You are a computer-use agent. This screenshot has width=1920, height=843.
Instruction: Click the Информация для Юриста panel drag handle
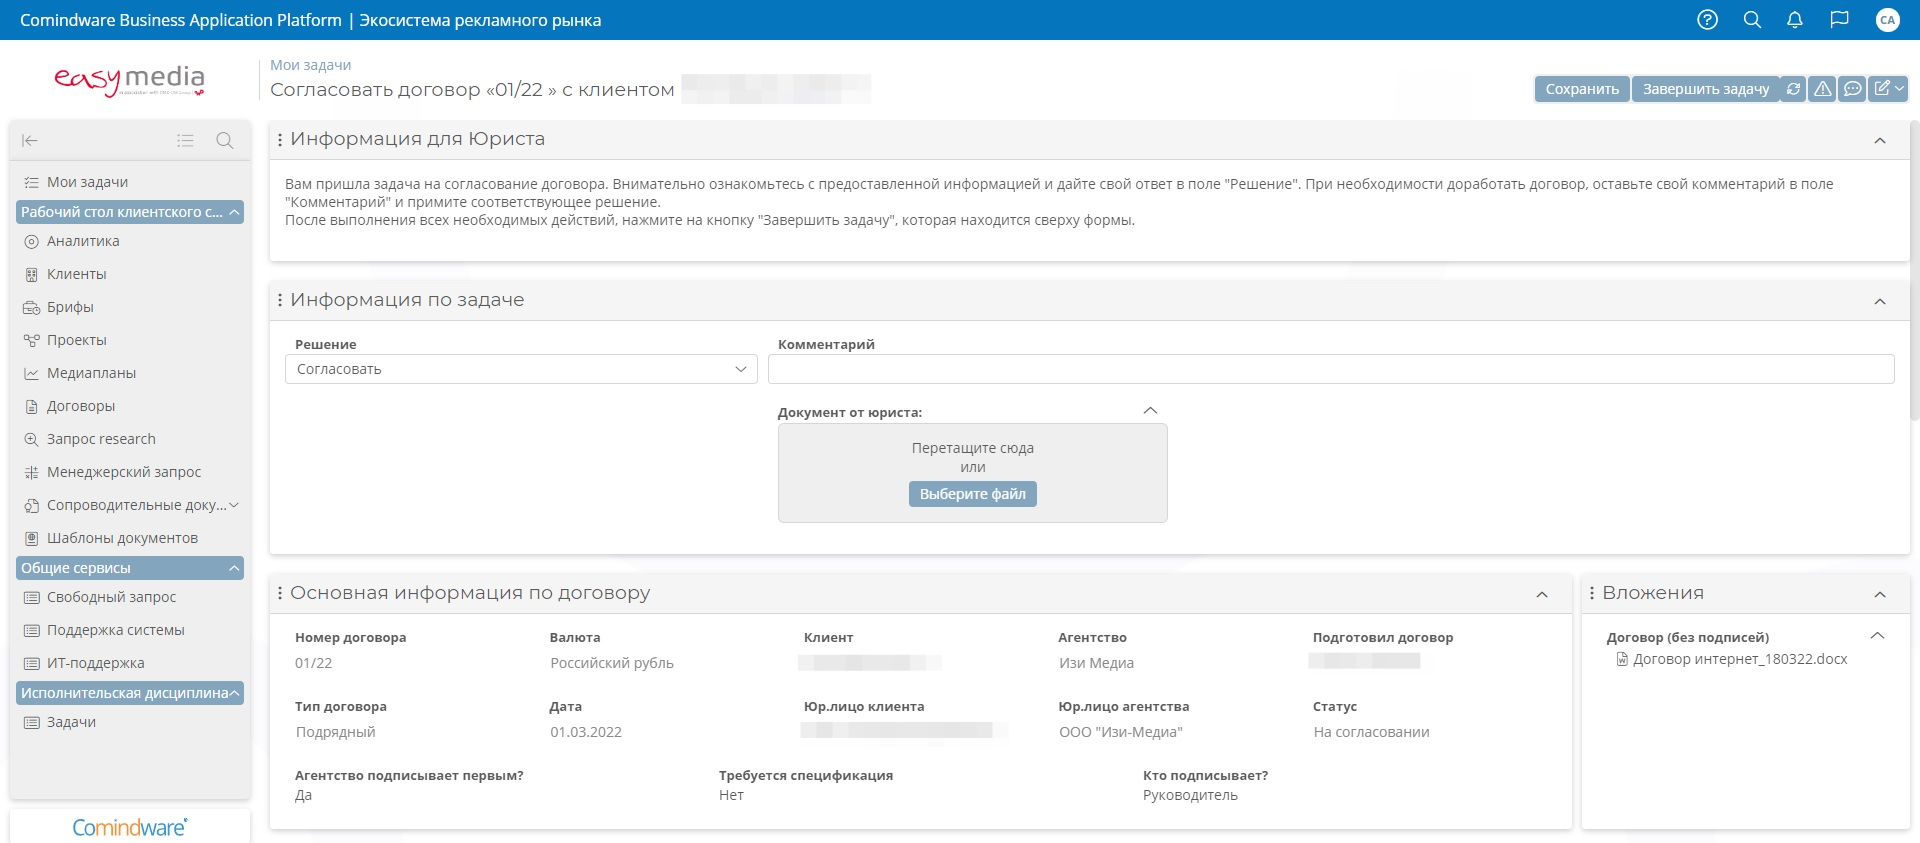point(280,140)
